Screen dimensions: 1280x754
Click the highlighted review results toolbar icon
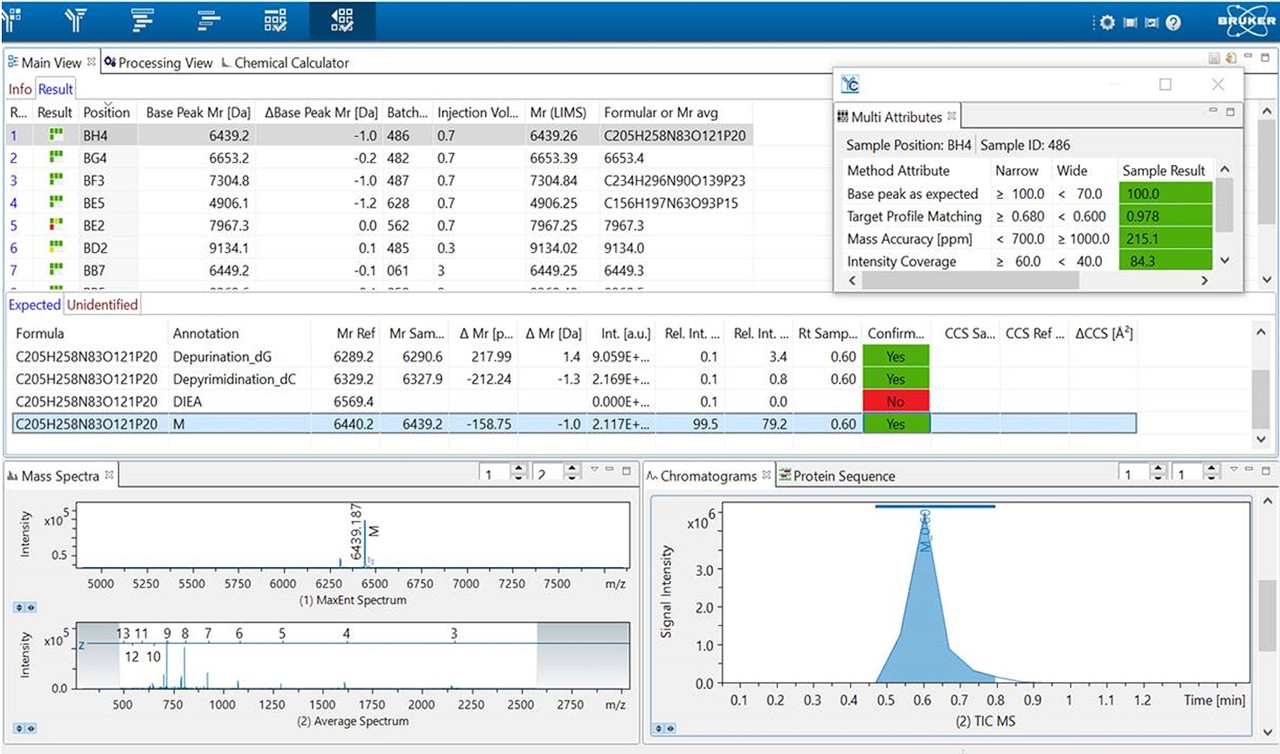coord(341,19)
